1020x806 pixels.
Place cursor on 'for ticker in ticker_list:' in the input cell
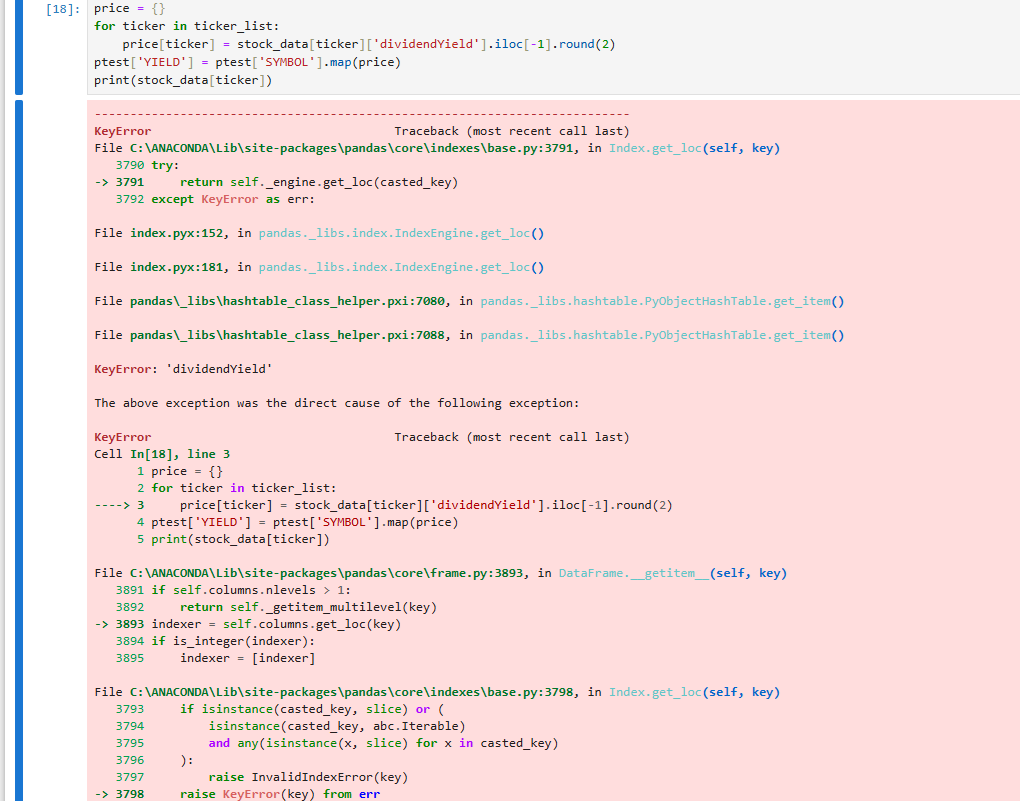click(x=186, y=26)
